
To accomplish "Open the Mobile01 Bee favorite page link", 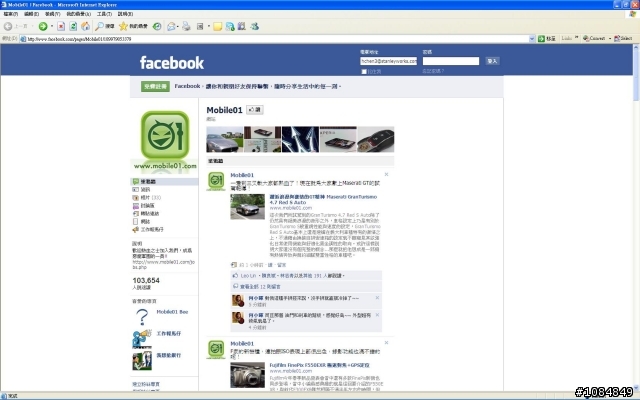I will pyautogui.click(x=172, y=312).
